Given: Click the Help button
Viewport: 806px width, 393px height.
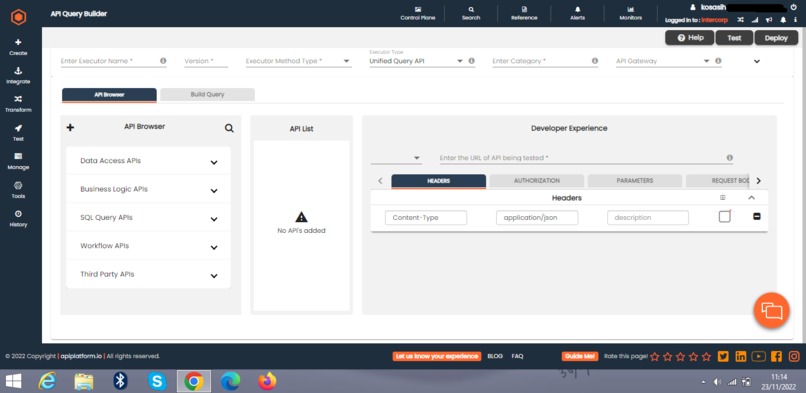Looking at the screenshot, I should click(690, 38).
